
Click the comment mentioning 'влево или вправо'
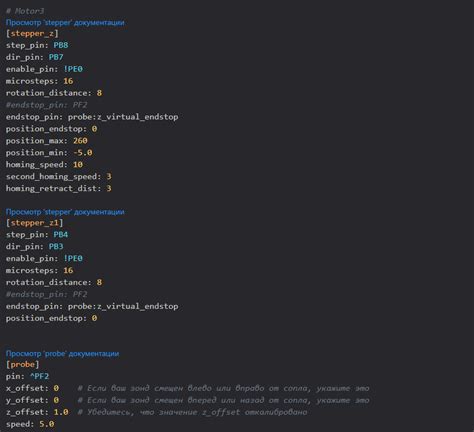point(223,388)
